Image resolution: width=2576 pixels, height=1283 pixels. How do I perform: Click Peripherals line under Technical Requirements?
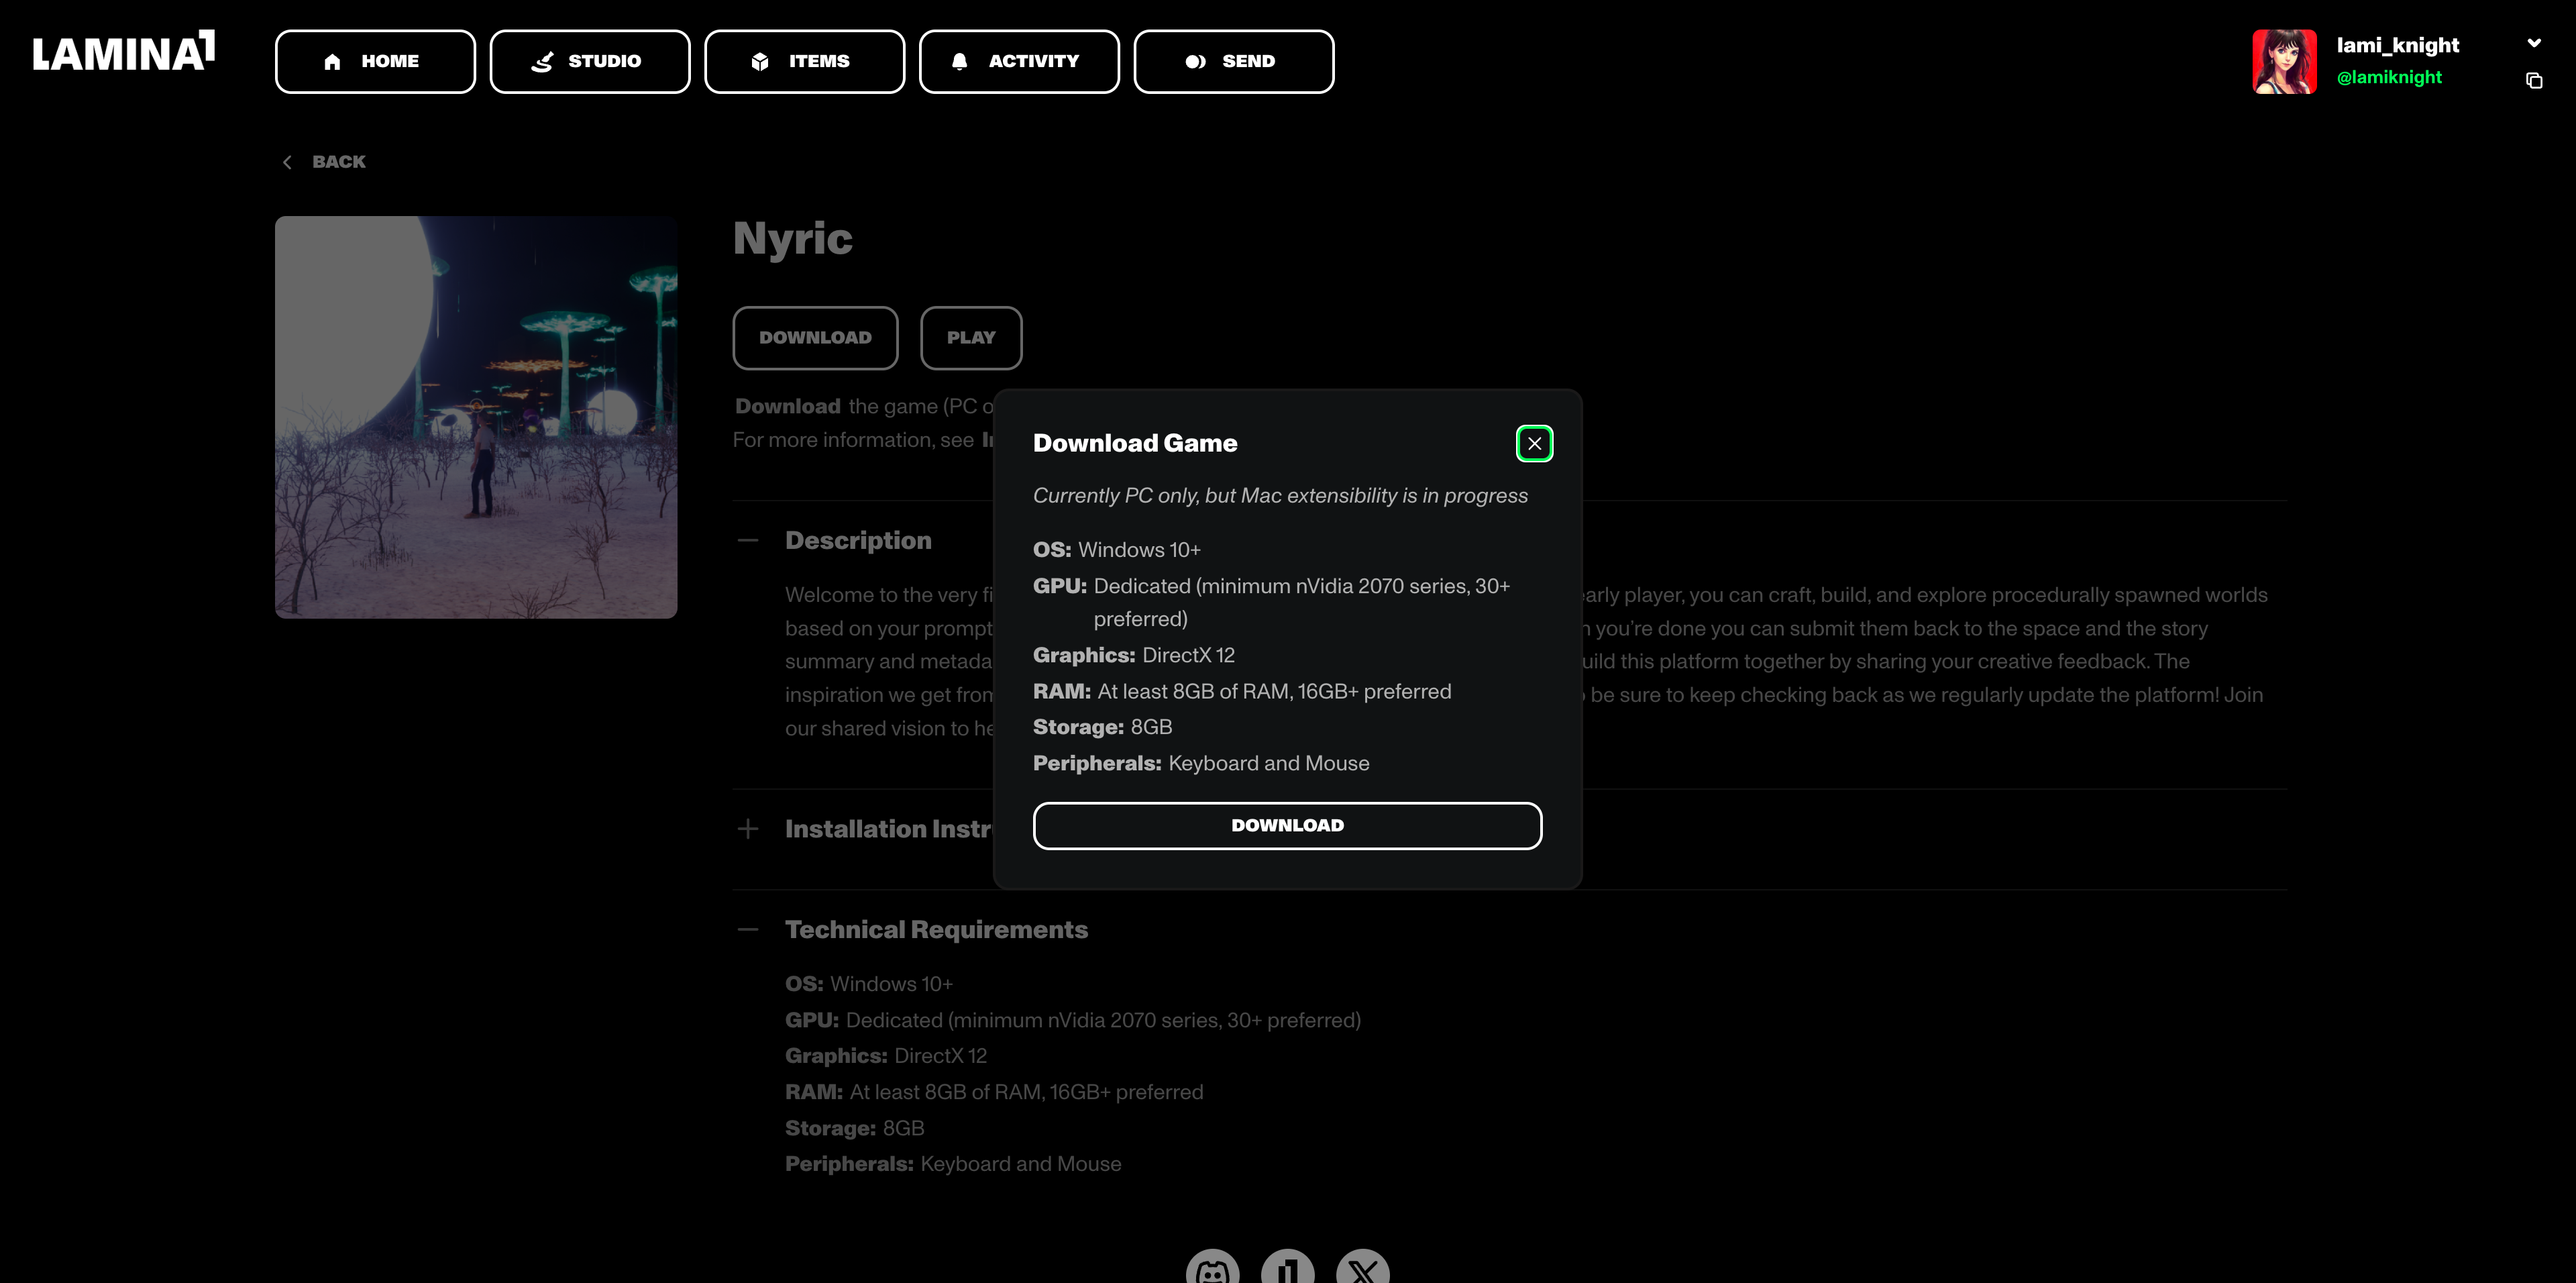pyautogui.click(x=953, y=1164)
